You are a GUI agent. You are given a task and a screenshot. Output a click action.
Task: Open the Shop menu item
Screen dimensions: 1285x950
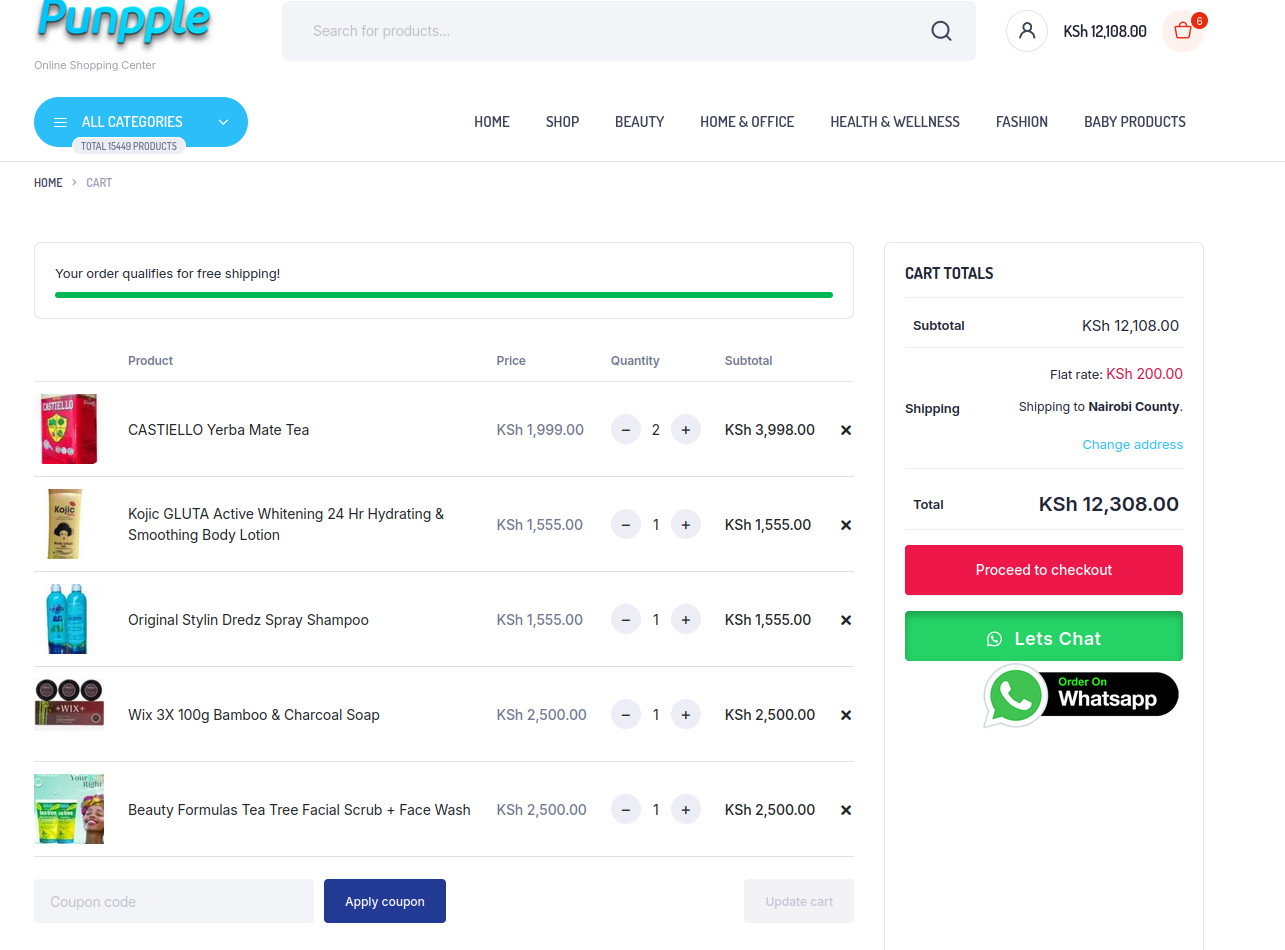click(562, 122)
